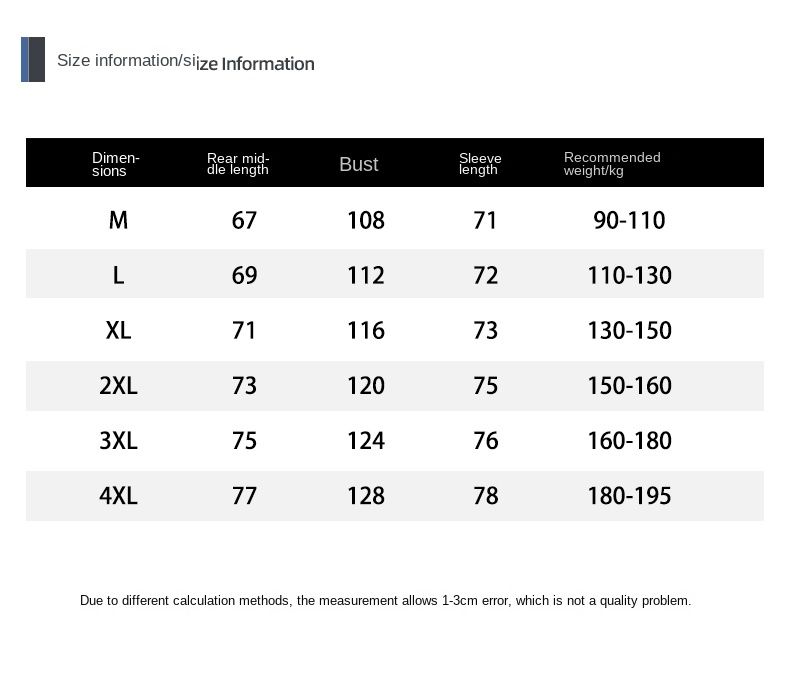Image resolution: width=790 pixels, height=691 pixels.
Task: Click the measurement error disclaimer note
Action: point(385,601)
